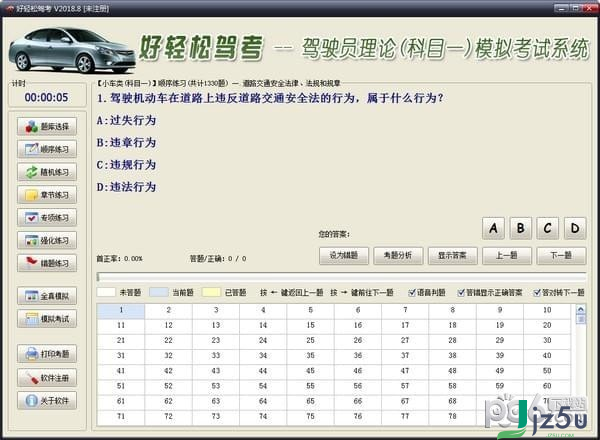600x440 pixels.
Task: Jump to question 72 in grid
Action: coord(168,416)
